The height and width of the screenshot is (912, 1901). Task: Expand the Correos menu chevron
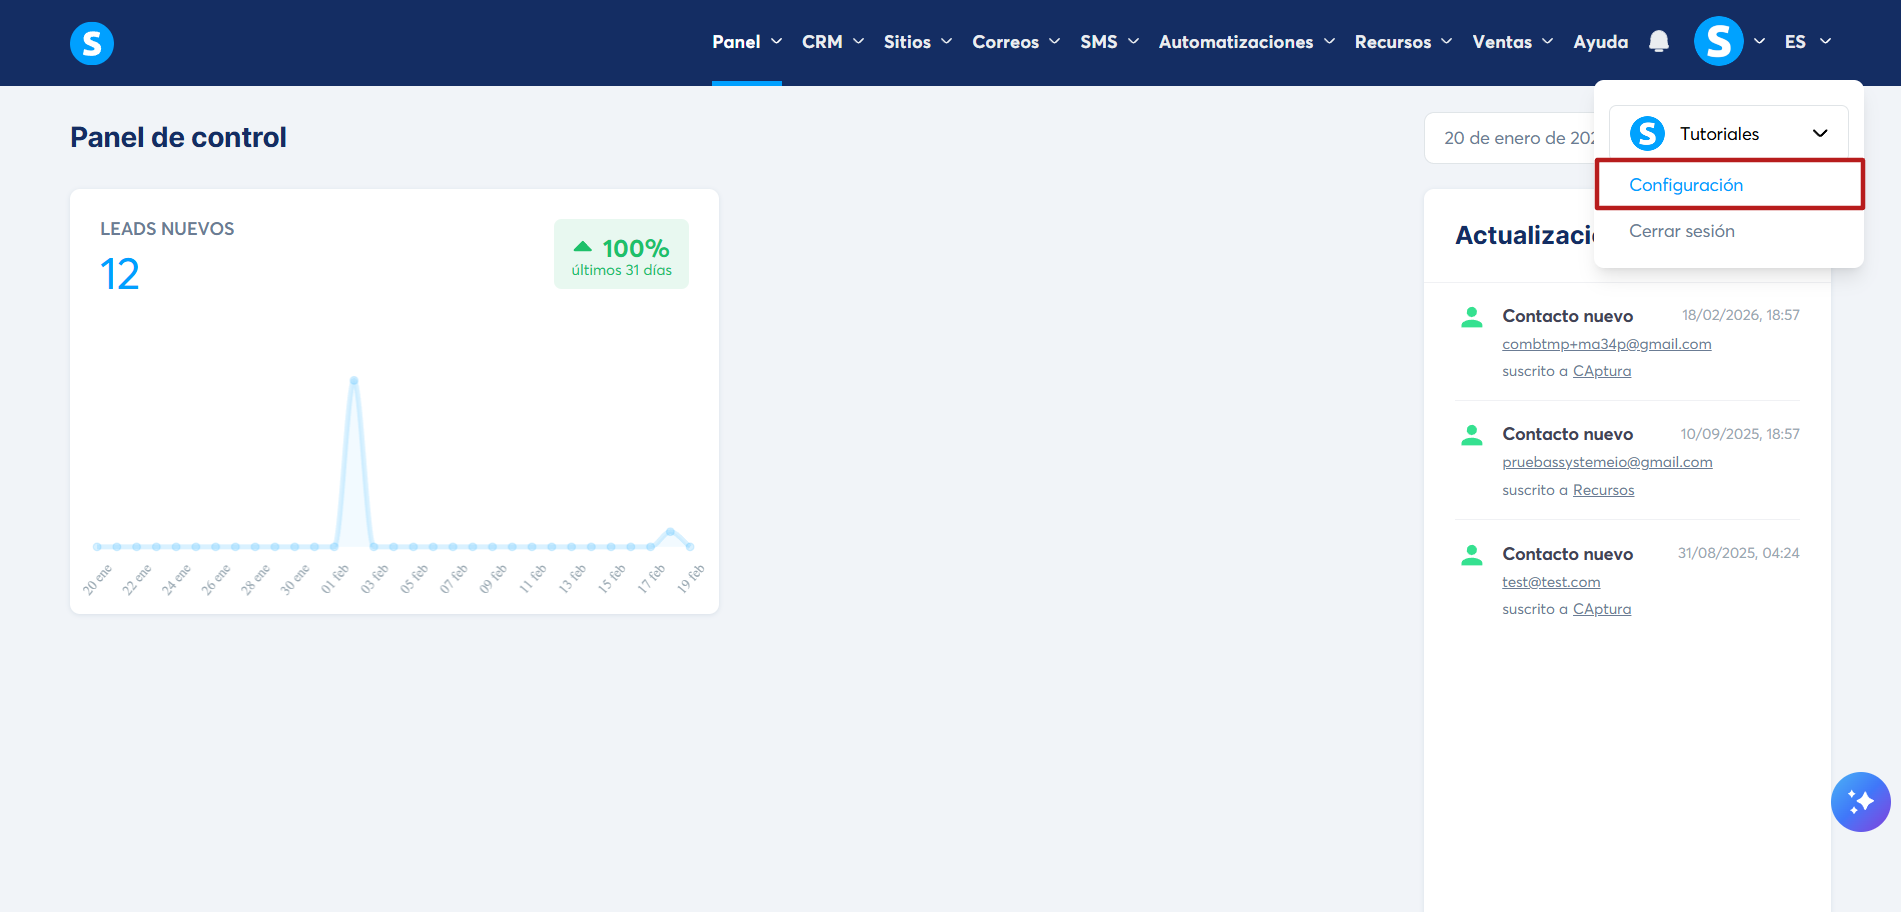pyautogui.click(x=1054, y=41)
